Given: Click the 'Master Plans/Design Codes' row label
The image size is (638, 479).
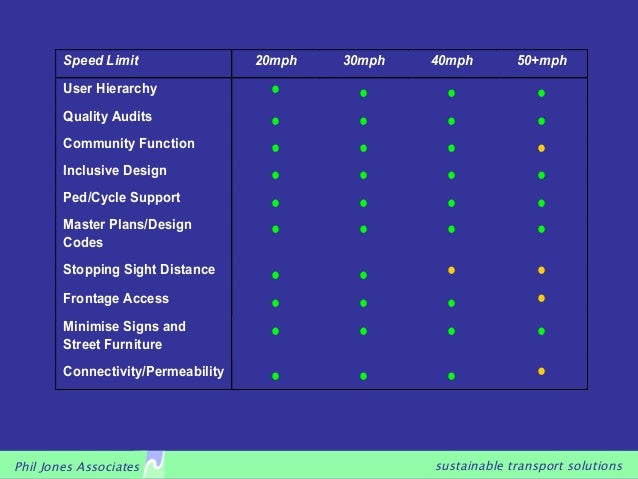Looking at the screenshot, I should point(127,233).
